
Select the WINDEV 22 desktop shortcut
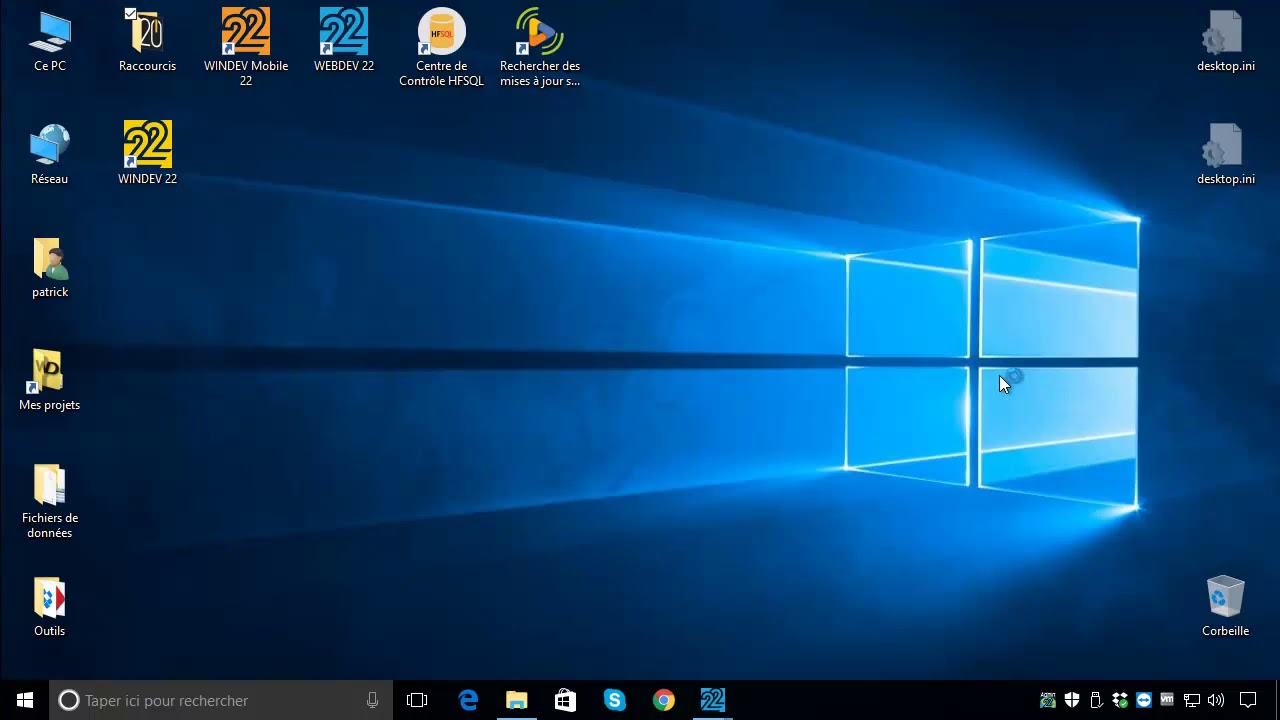[x=147, y=154]
